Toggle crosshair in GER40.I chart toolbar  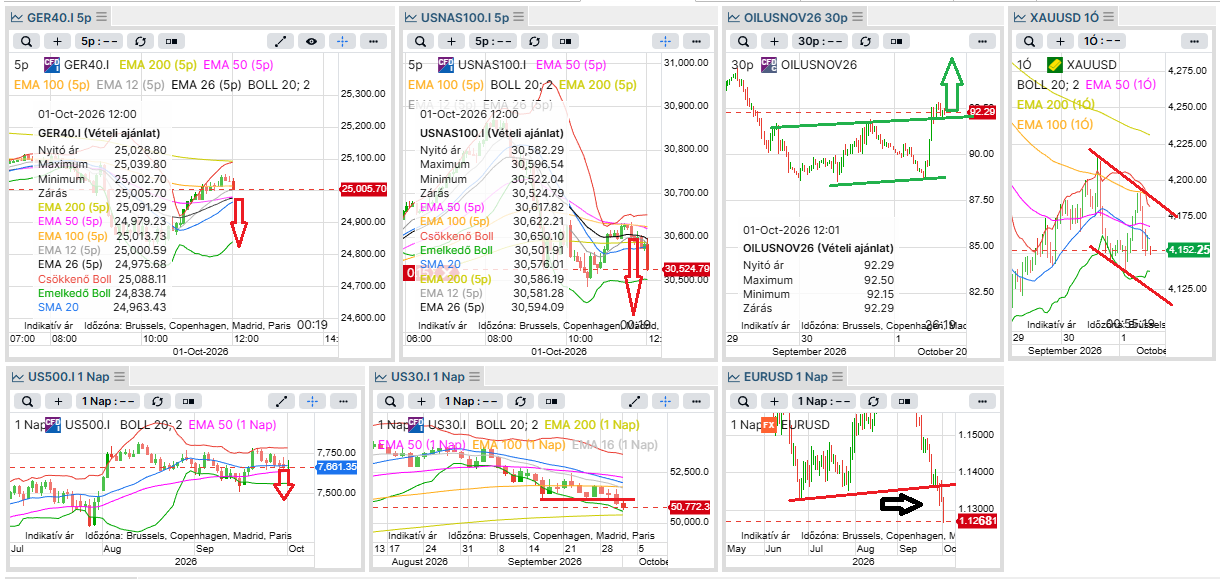coord(342,41)
